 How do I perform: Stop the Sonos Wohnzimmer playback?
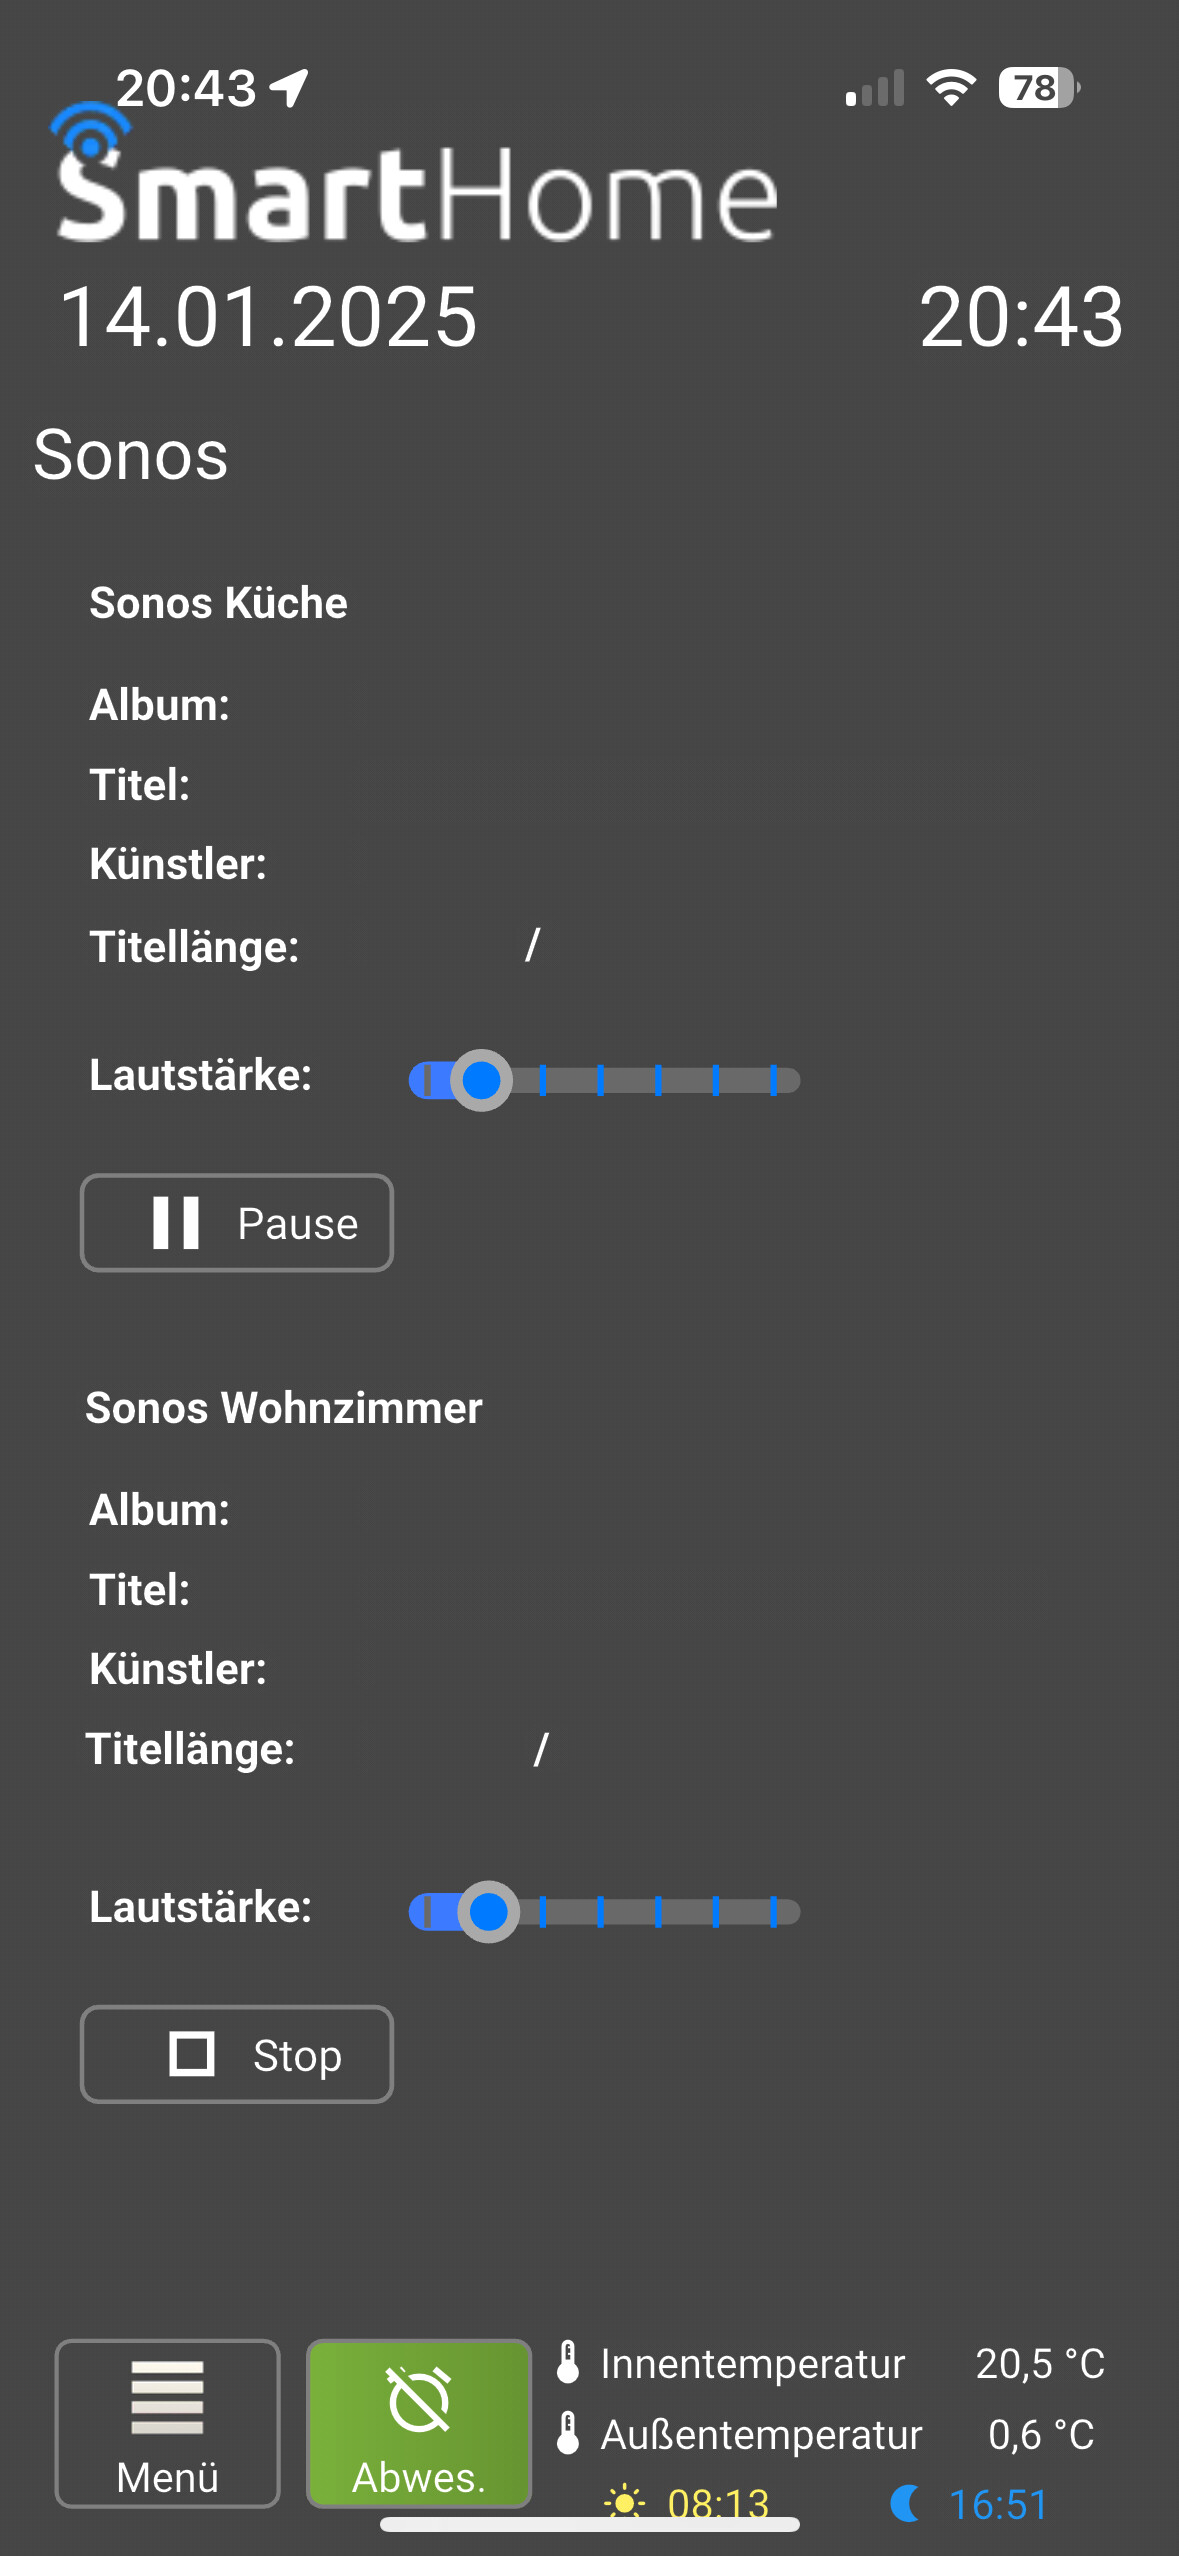pyautogui.click(x=237, y=2054)
